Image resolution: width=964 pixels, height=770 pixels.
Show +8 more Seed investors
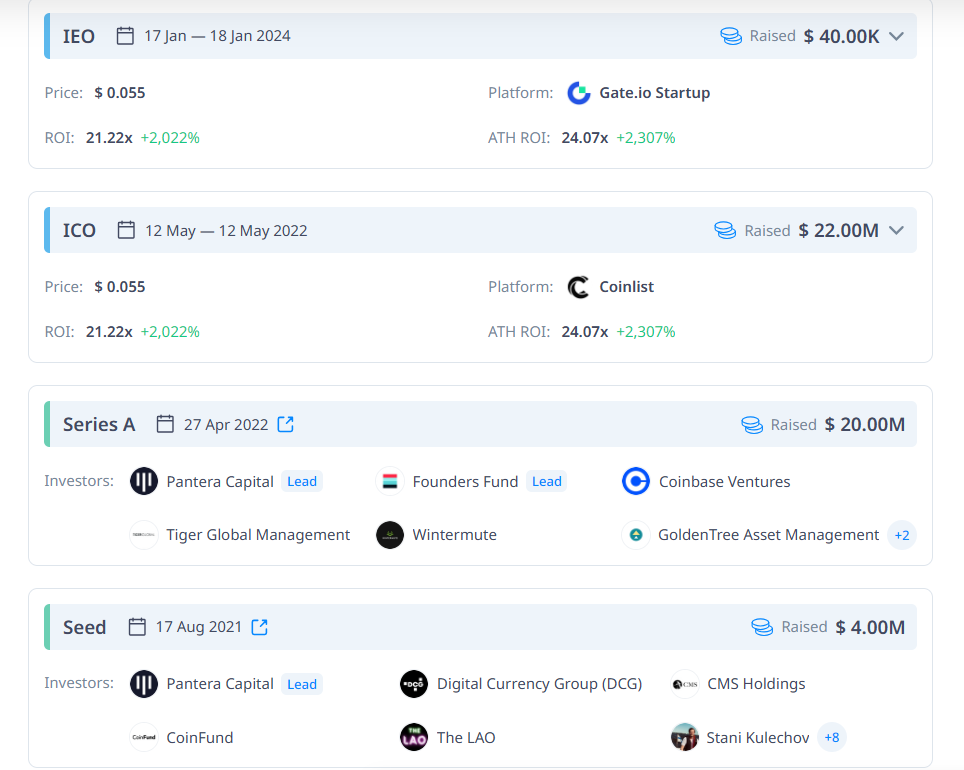832,737
